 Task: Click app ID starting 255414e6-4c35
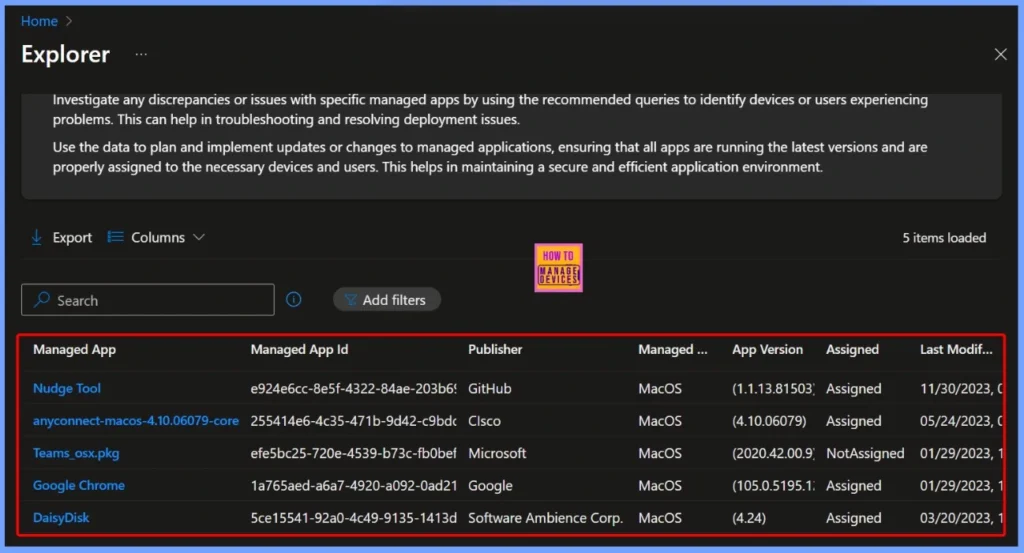click(x=353, y=421)
